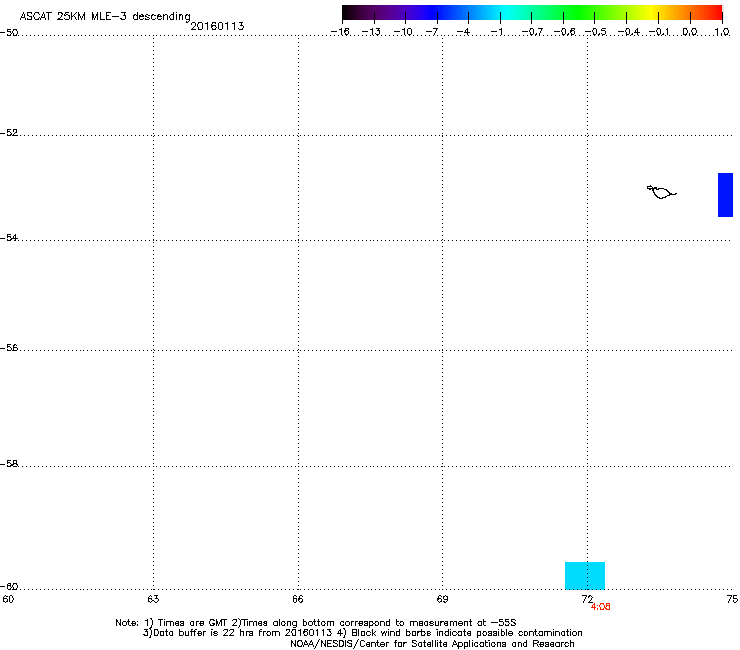Click the 'Data buffer is 22 hrs' note
The height and width of the screenshot is (650, 740).
[x=362, y=633]
